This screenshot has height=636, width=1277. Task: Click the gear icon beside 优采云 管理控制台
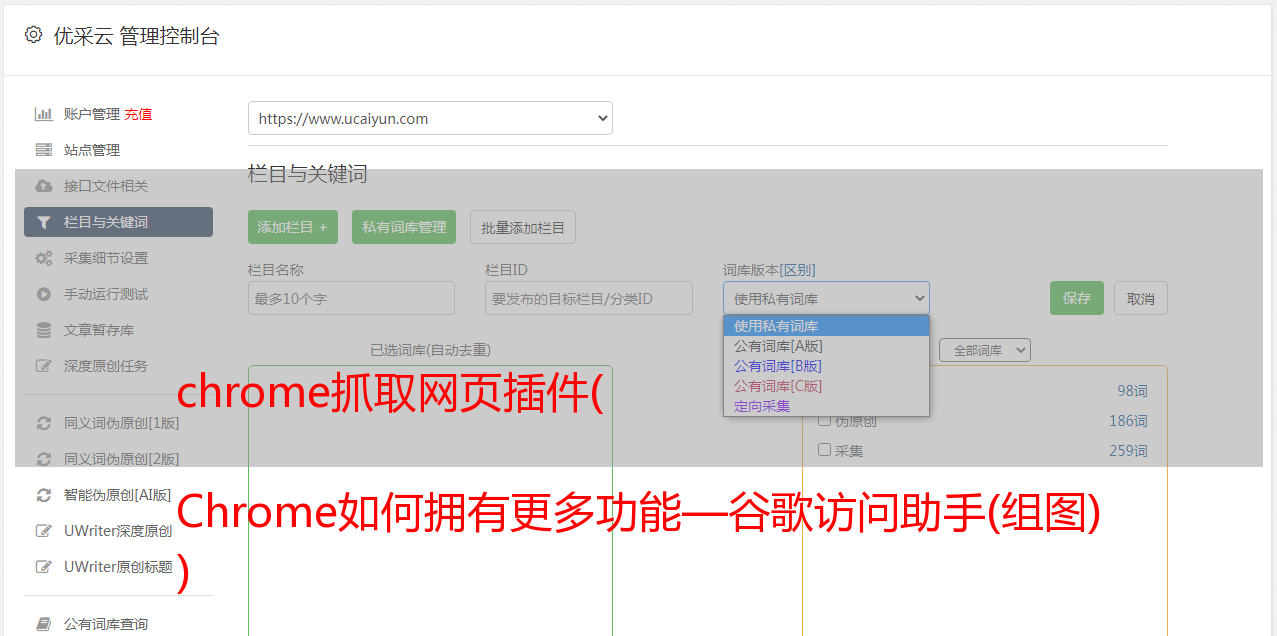(x=33, y=35)
